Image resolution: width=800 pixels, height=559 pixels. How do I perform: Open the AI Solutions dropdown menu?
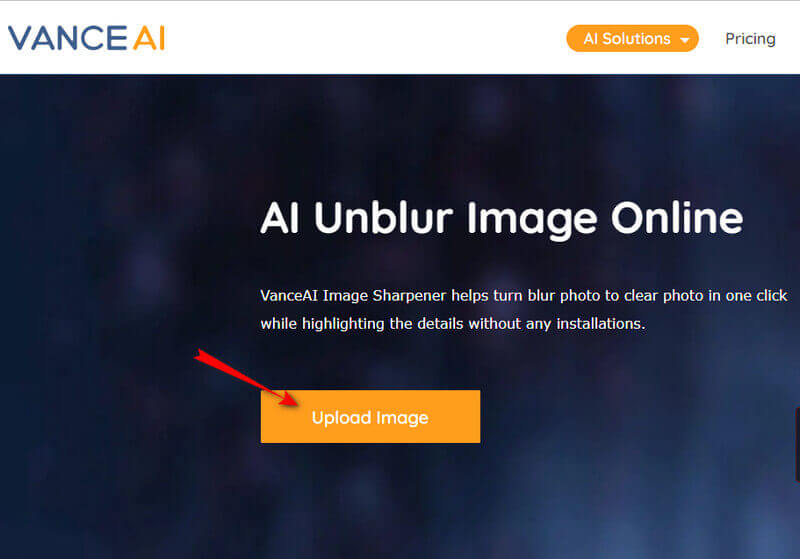click(x=632, y=38)
